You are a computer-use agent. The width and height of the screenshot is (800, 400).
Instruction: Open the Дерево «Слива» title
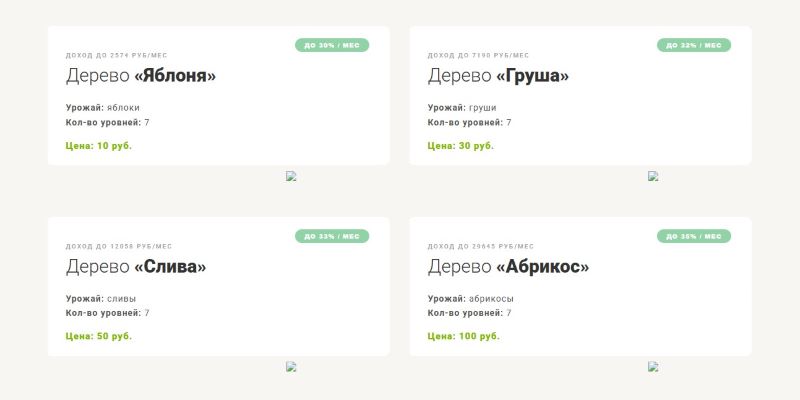136,267
